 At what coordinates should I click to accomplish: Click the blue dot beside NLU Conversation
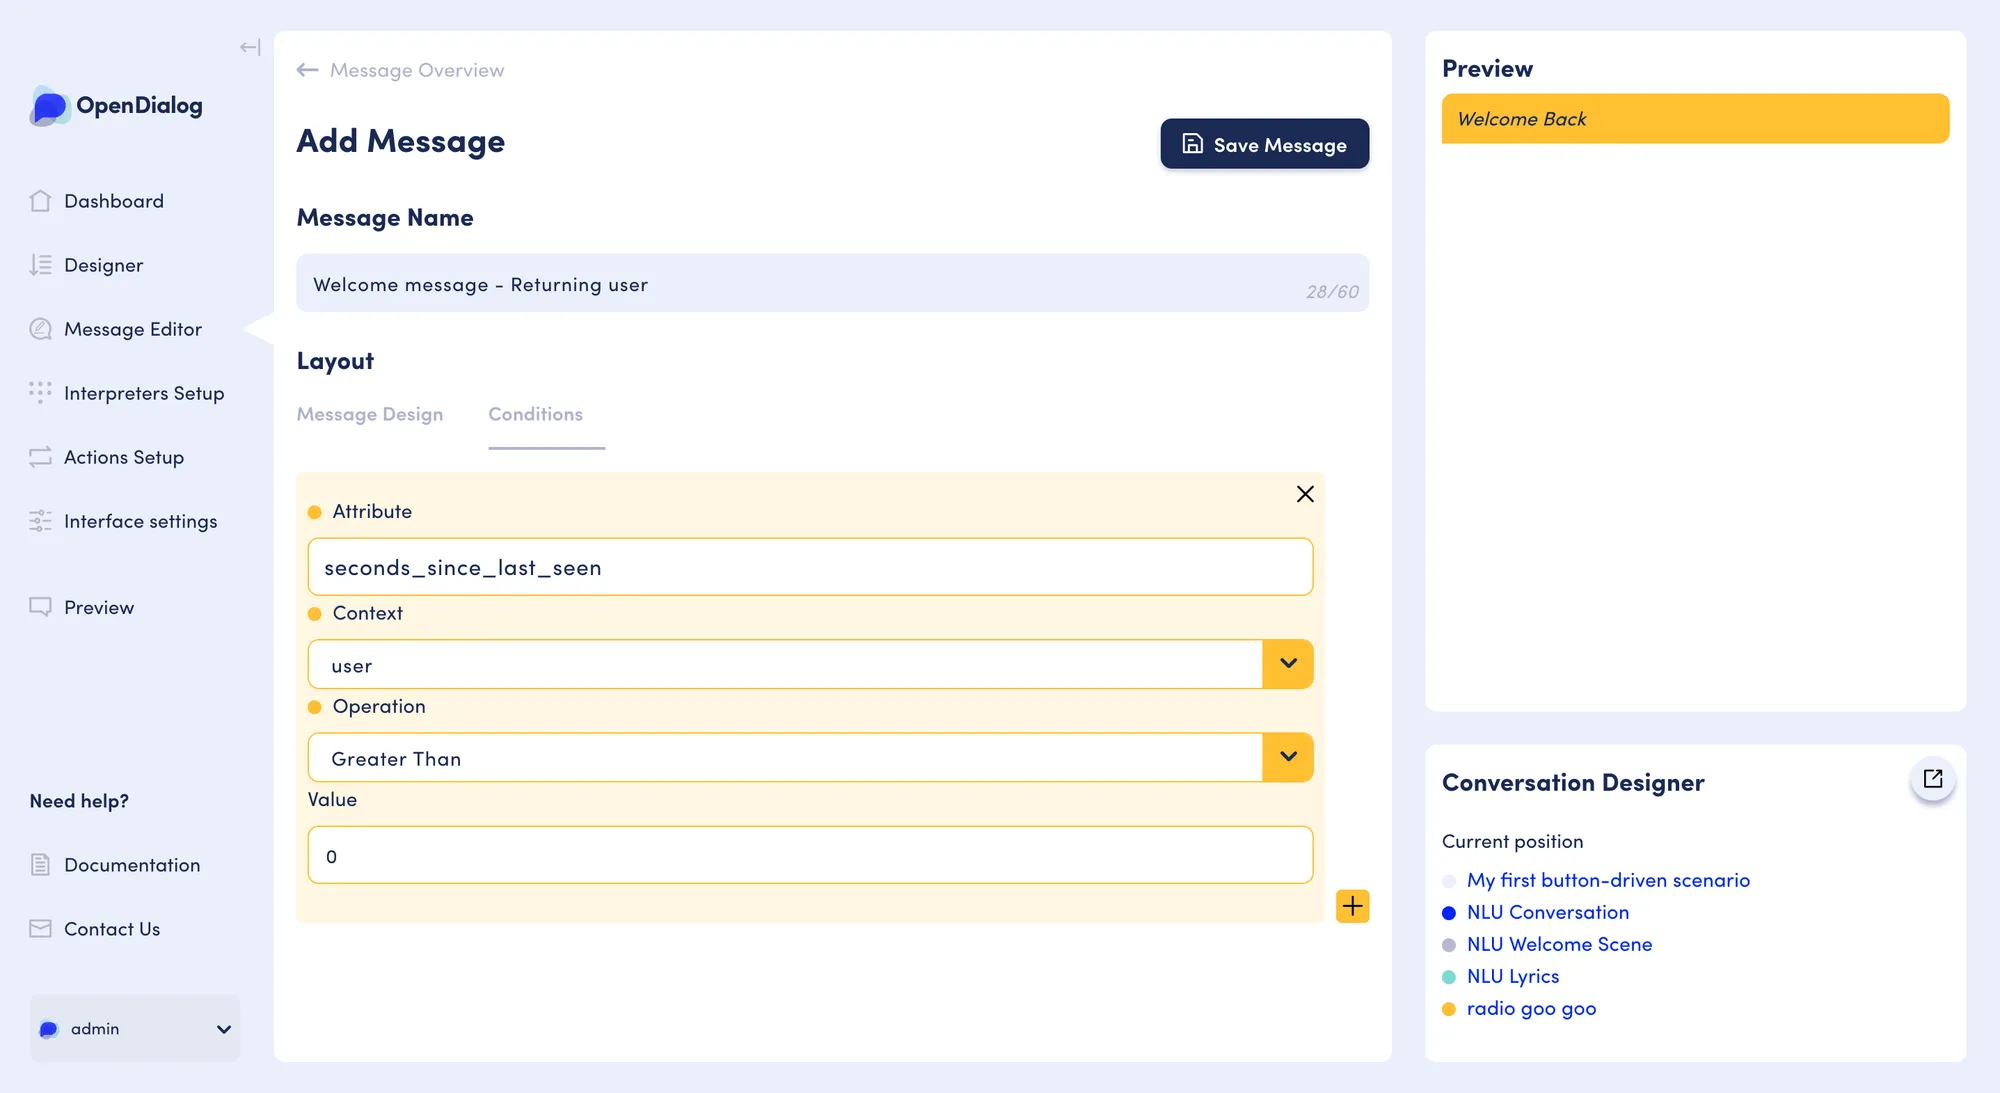point(1449,913)
